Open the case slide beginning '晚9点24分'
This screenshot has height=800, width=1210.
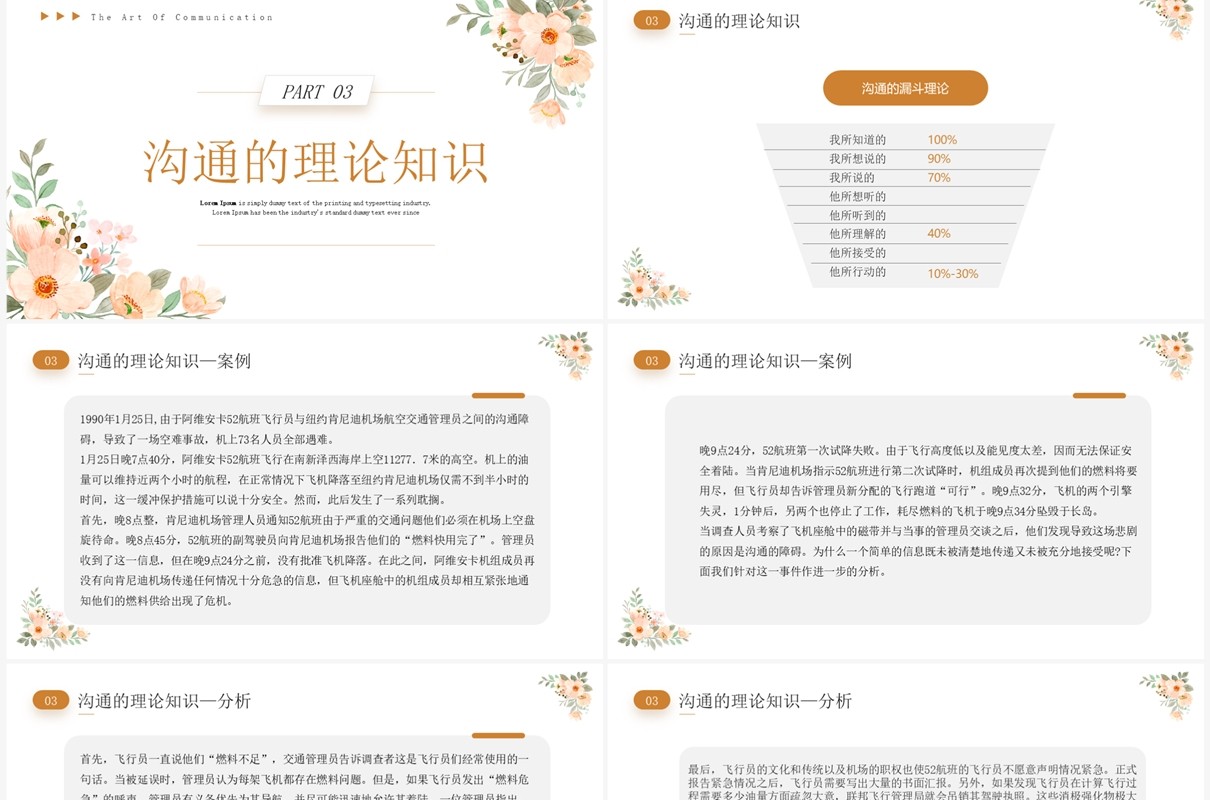(906, 491)
